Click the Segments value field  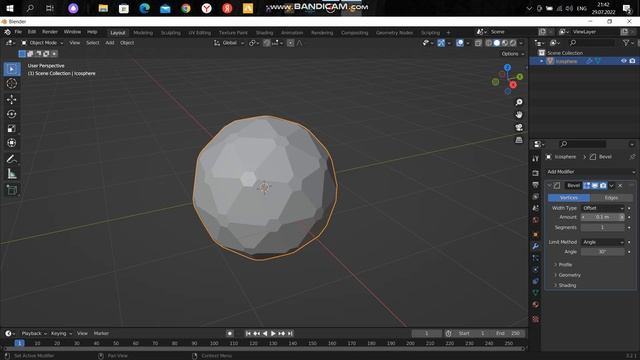coord(602,227)
